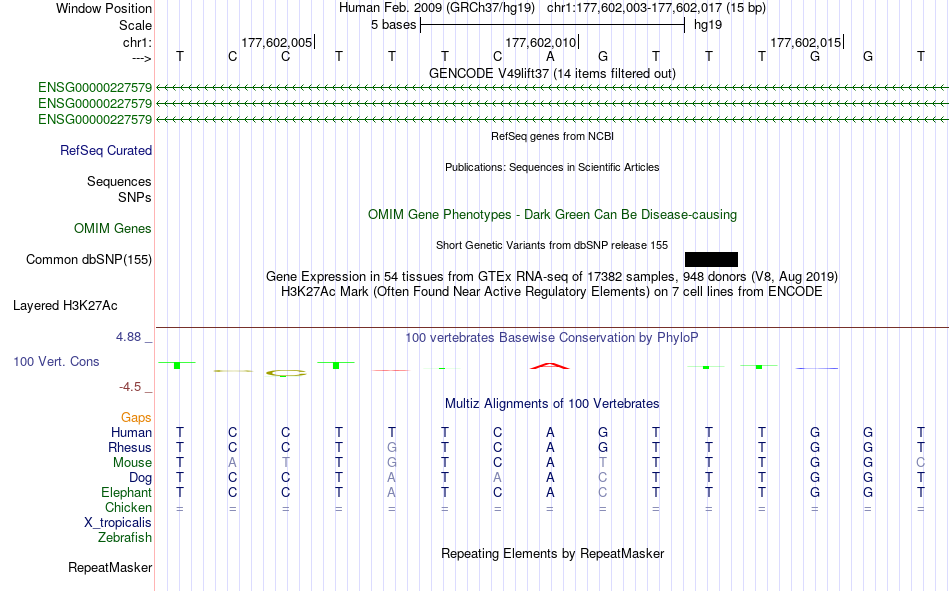Select the Elephant alignment row label
The width and height of the screenshot is (950, 591).
coord(127,493)
